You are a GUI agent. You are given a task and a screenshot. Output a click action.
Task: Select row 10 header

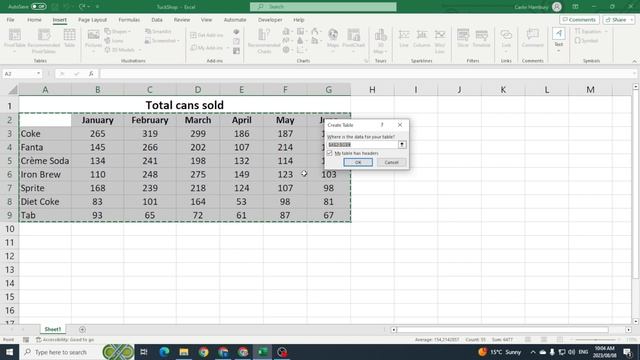point(9,229)
